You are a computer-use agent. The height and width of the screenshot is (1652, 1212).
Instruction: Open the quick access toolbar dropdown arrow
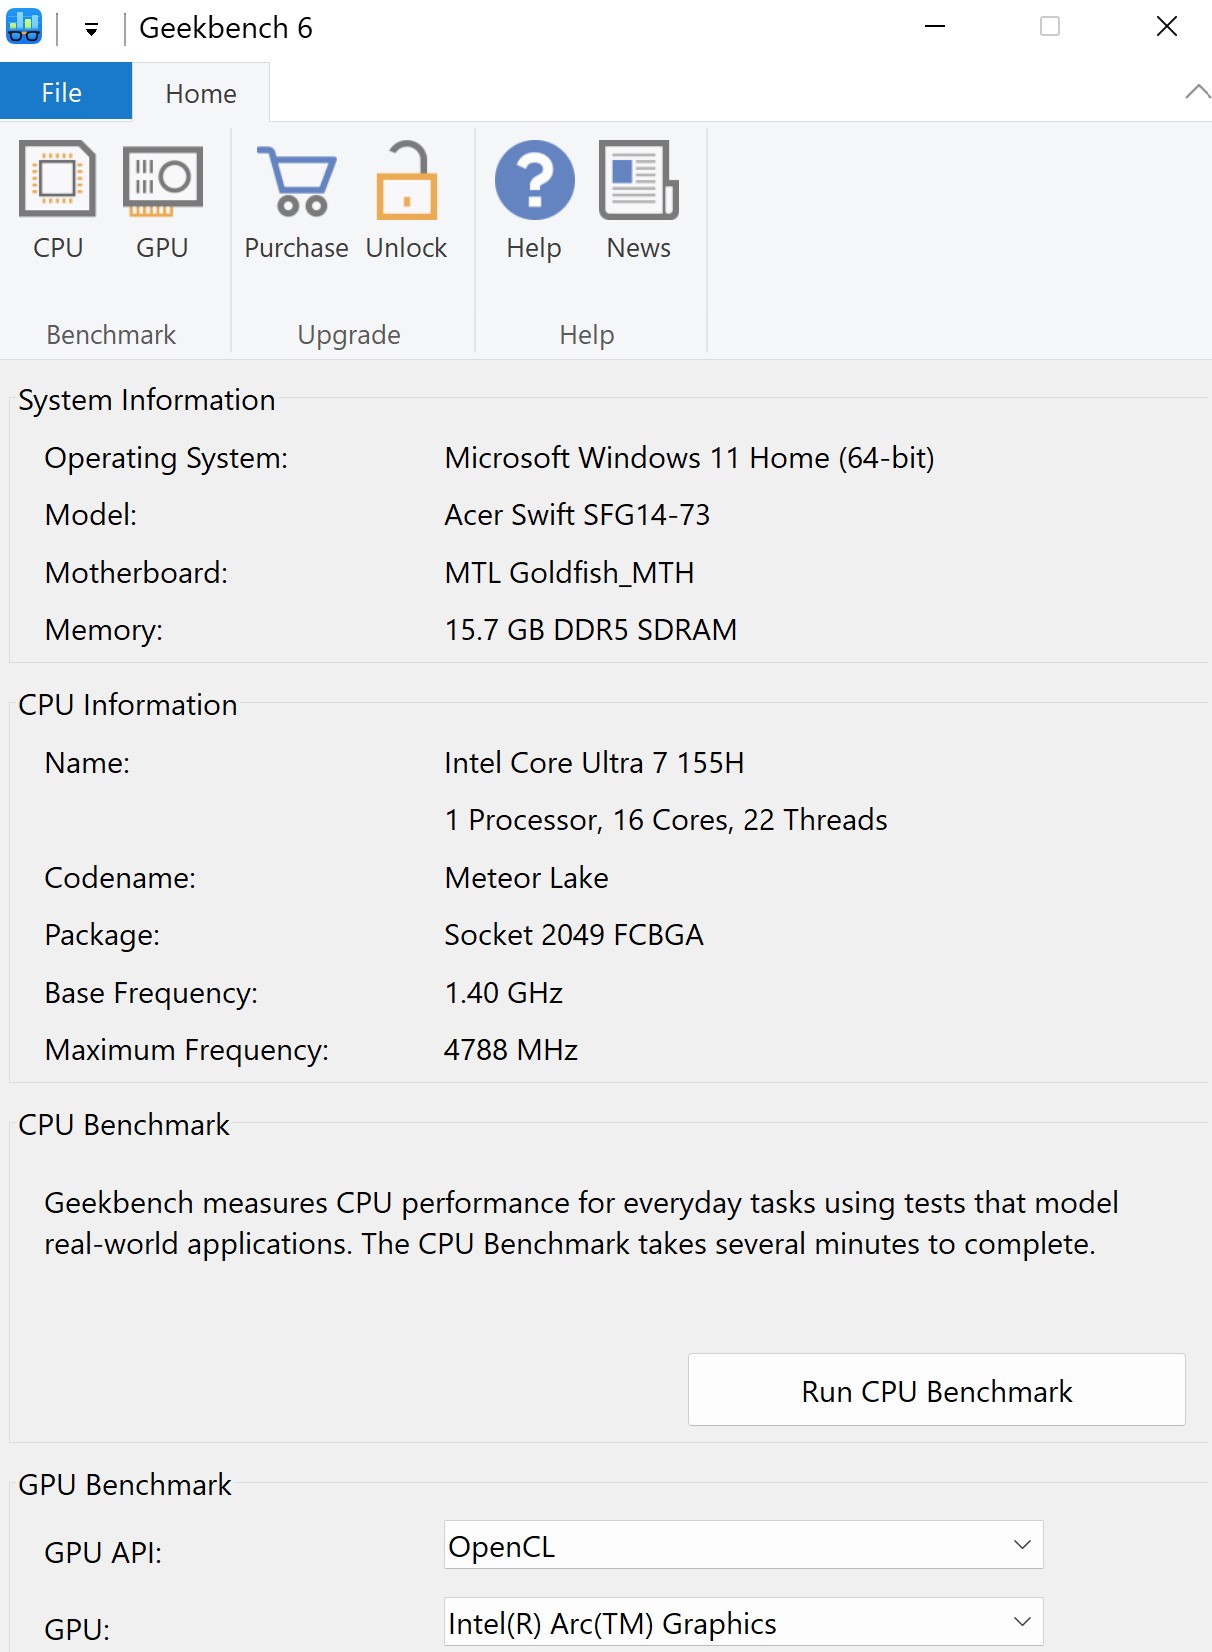point(91,29)
